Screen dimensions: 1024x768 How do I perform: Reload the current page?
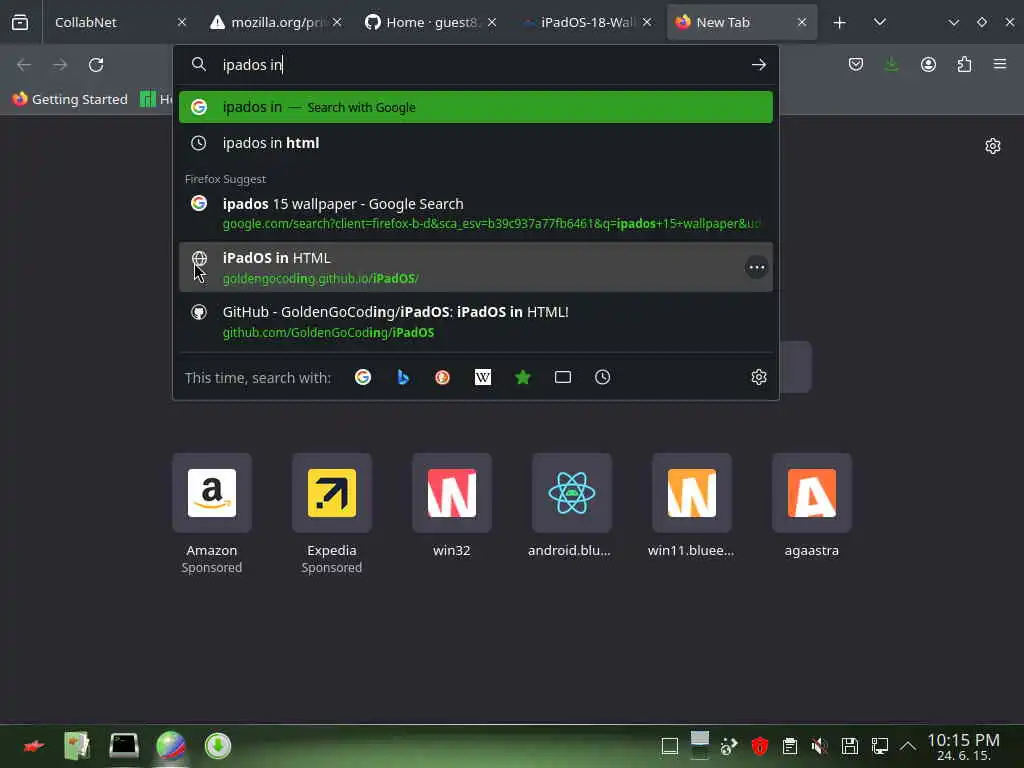[x=96, y=65]
